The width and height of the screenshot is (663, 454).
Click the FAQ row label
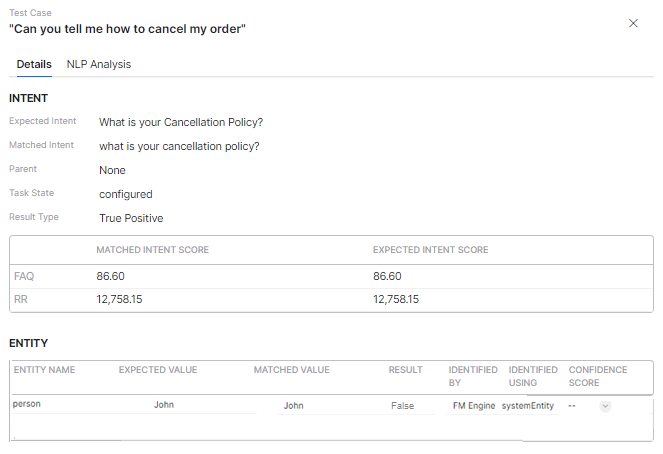[24, 276]
